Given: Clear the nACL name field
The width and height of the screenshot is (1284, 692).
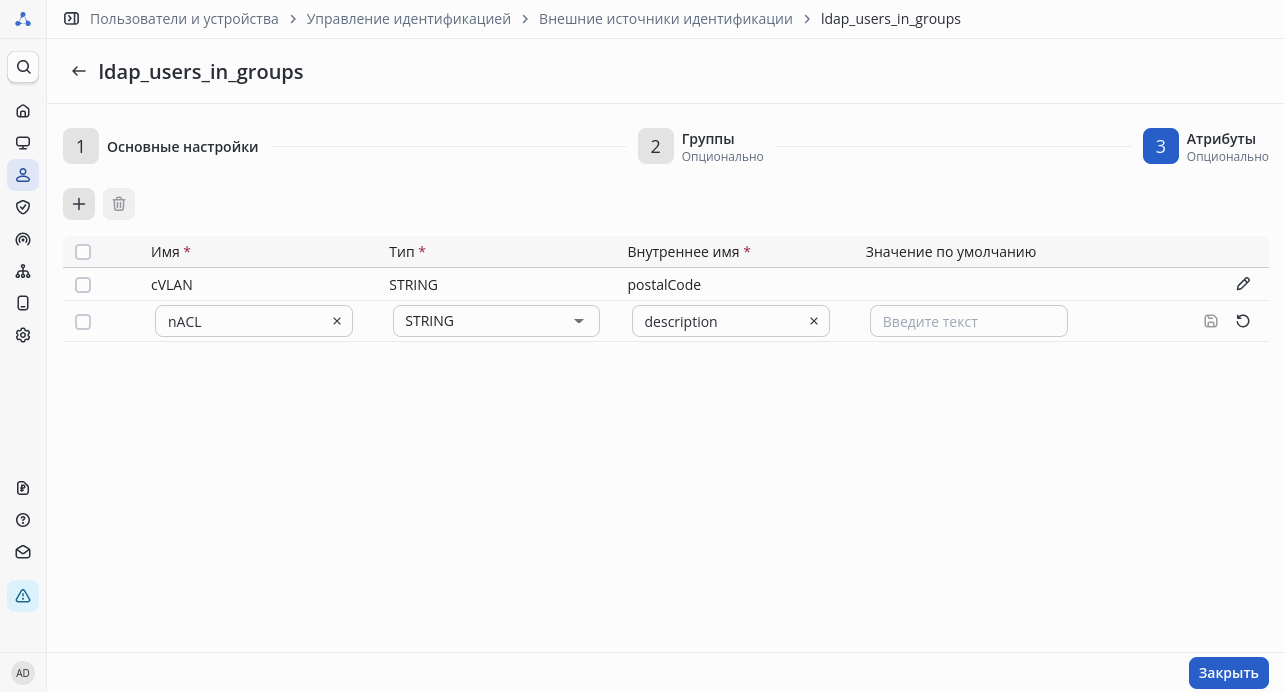Looking at the screenshot, I should [x=337, y=321].
